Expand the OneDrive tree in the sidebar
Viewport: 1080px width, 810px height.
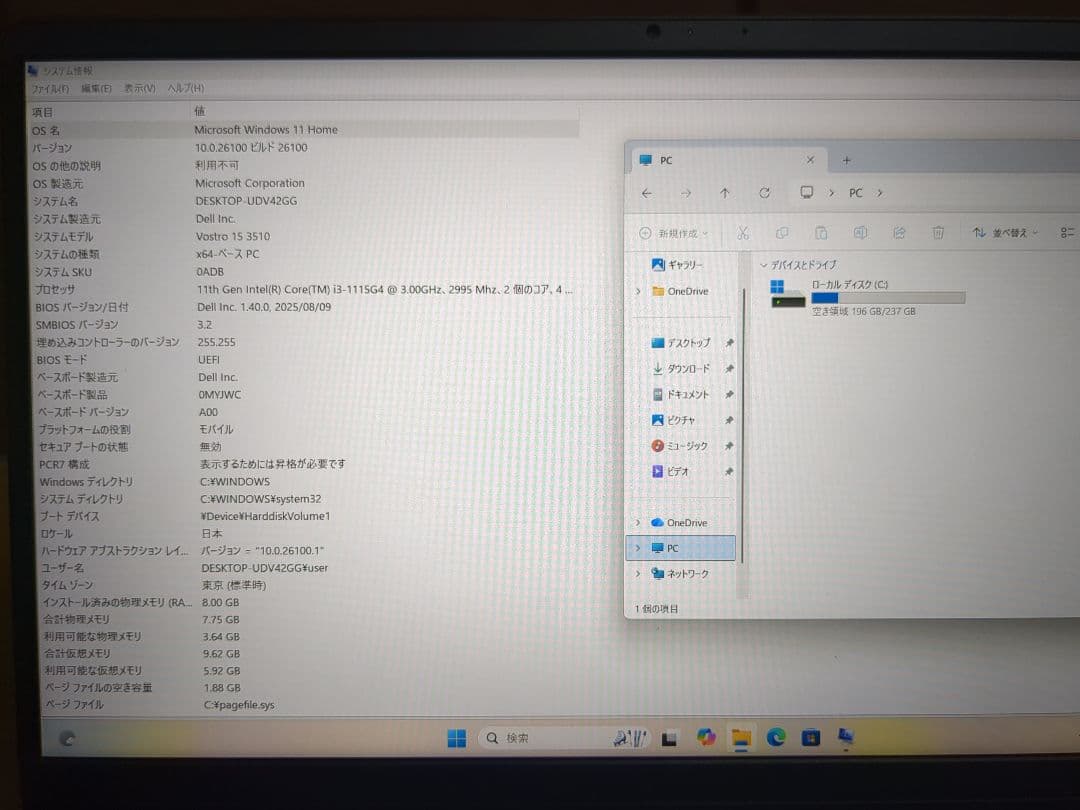[637, 291]
